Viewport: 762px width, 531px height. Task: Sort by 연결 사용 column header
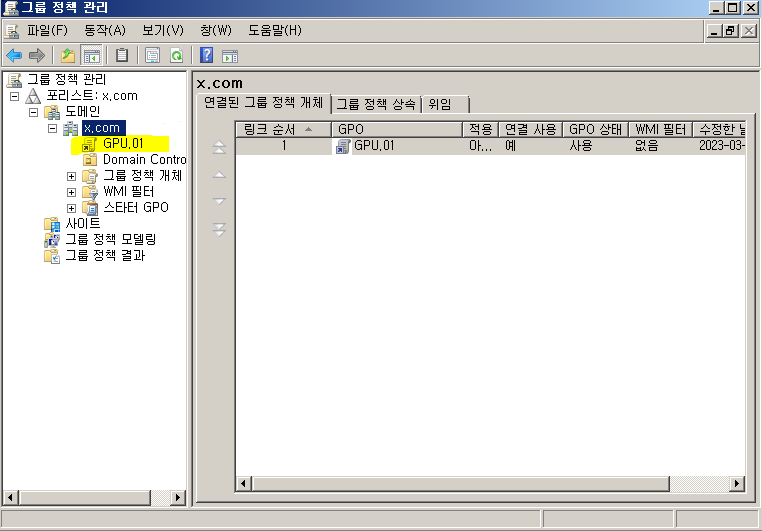point(531,129)
